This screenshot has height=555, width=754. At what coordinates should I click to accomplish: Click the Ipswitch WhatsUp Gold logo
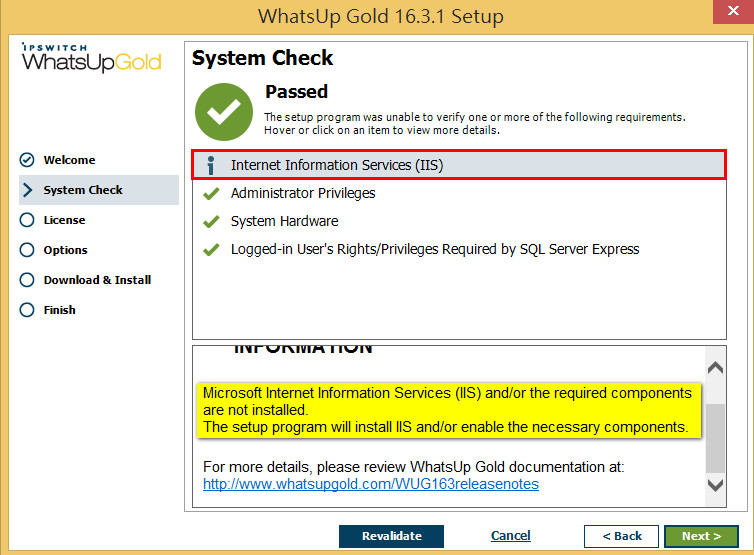(91, 58)
